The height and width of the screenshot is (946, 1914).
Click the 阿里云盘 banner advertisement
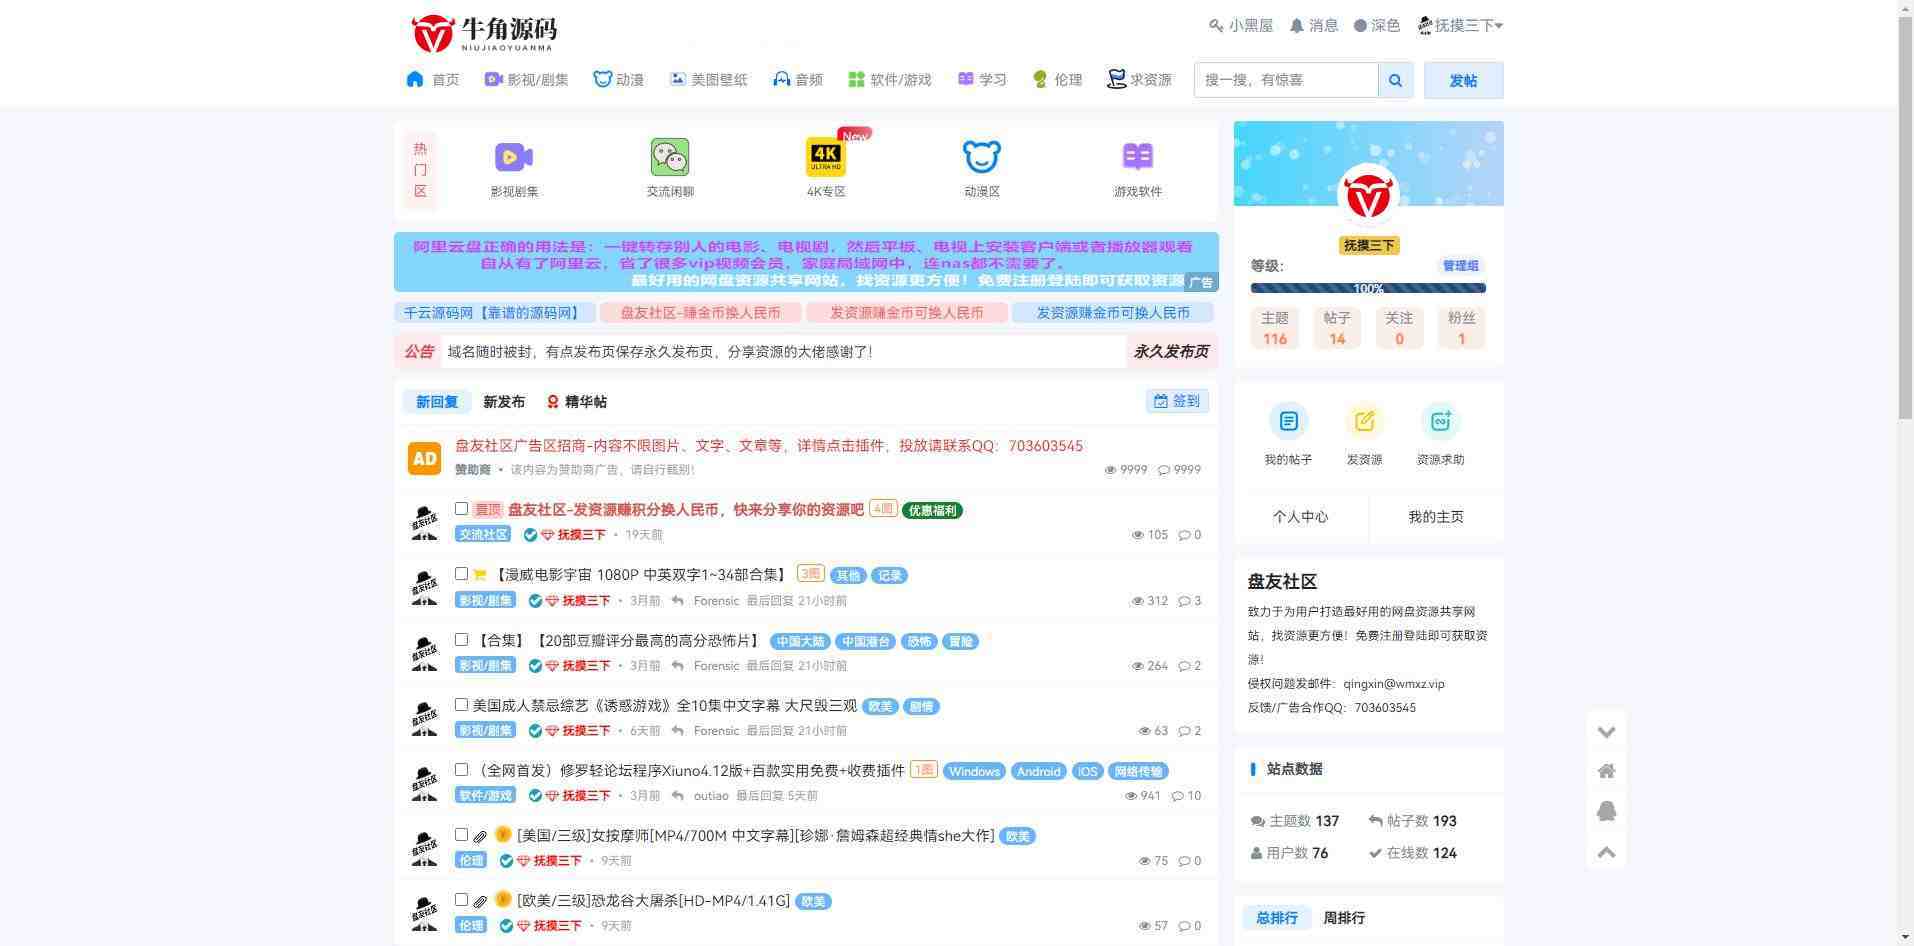coord(806,262)
